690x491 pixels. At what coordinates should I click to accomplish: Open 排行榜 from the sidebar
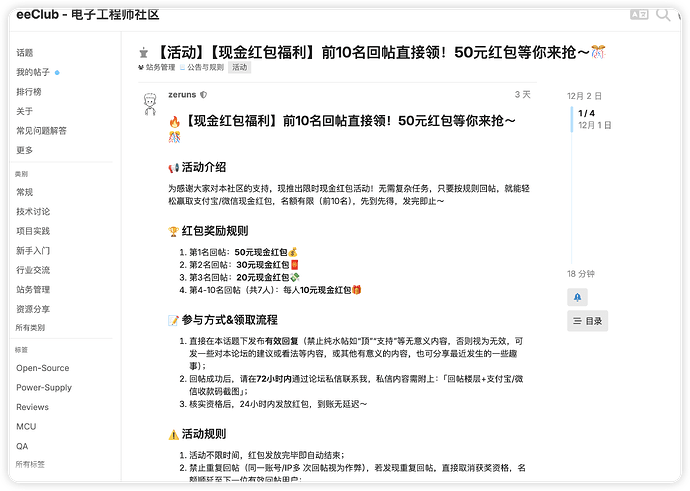coord(28,92)
